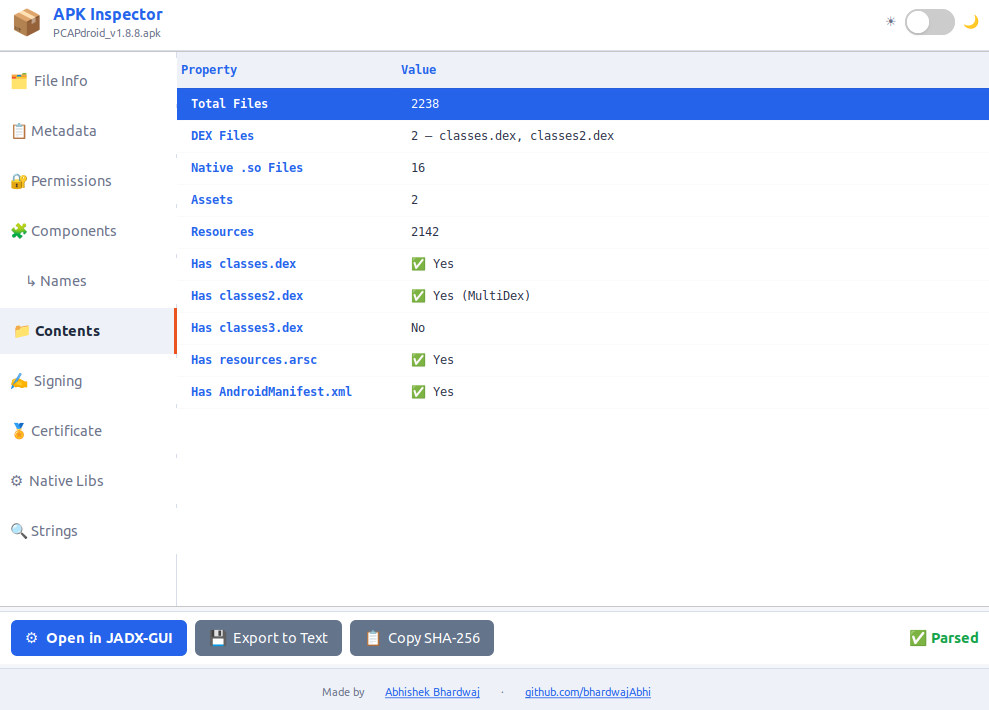Click the Contents folder icon
This screenshot has height=710, width=989.
click(x=21, y=331)
